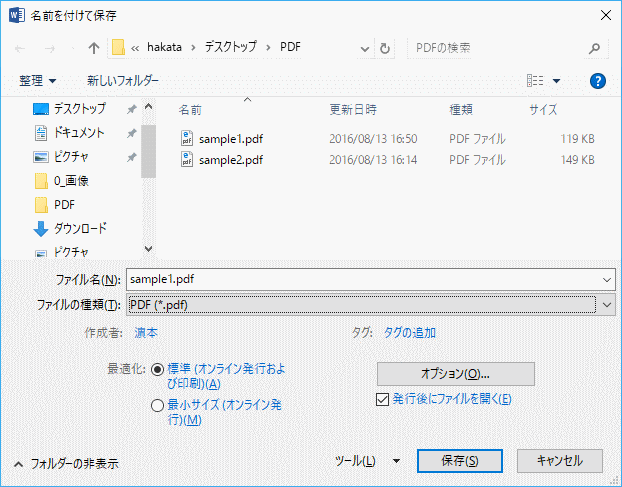Click the PDF breadcrumb segment
Viewport: 622px width, 487px height.
tap(290, 47)
